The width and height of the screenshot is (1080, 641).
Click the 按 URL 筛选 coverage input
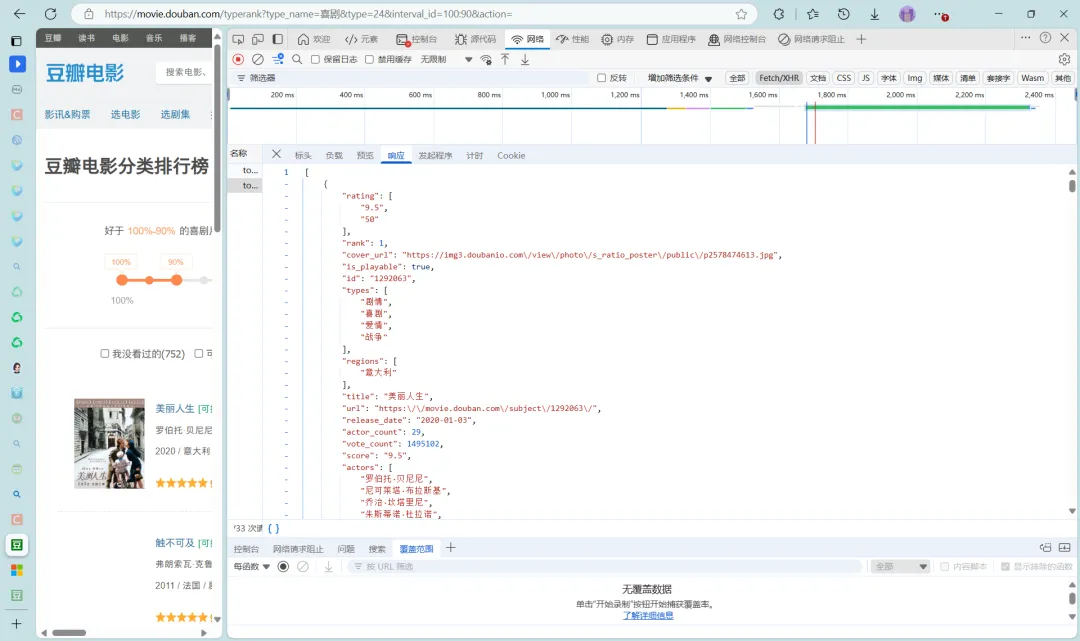click(x=606, y=566)
